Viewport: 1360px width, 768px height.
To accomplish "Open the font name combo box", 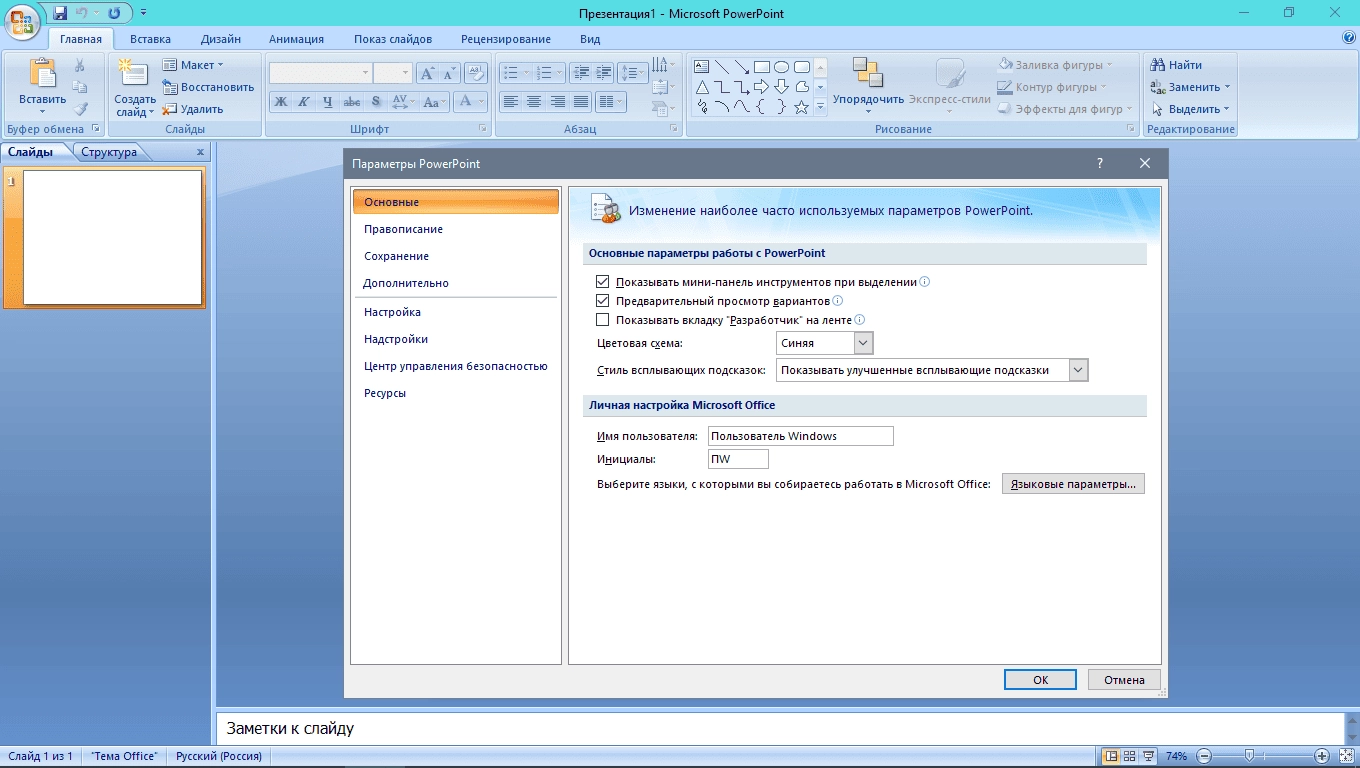I will click(x=320, y=73).
